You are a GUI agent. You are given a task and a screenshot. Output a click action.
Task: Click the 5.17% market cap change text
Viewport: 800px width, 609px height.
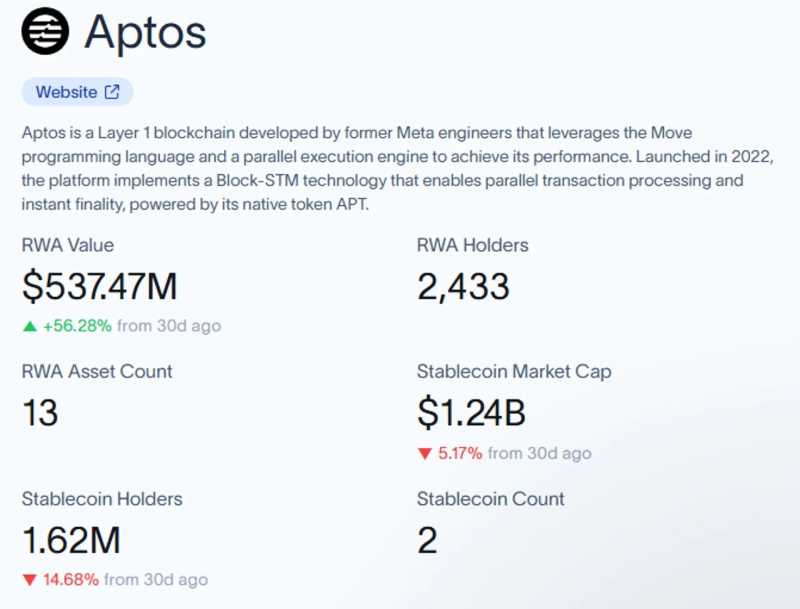pyautogui.click(x=460, y=454)
